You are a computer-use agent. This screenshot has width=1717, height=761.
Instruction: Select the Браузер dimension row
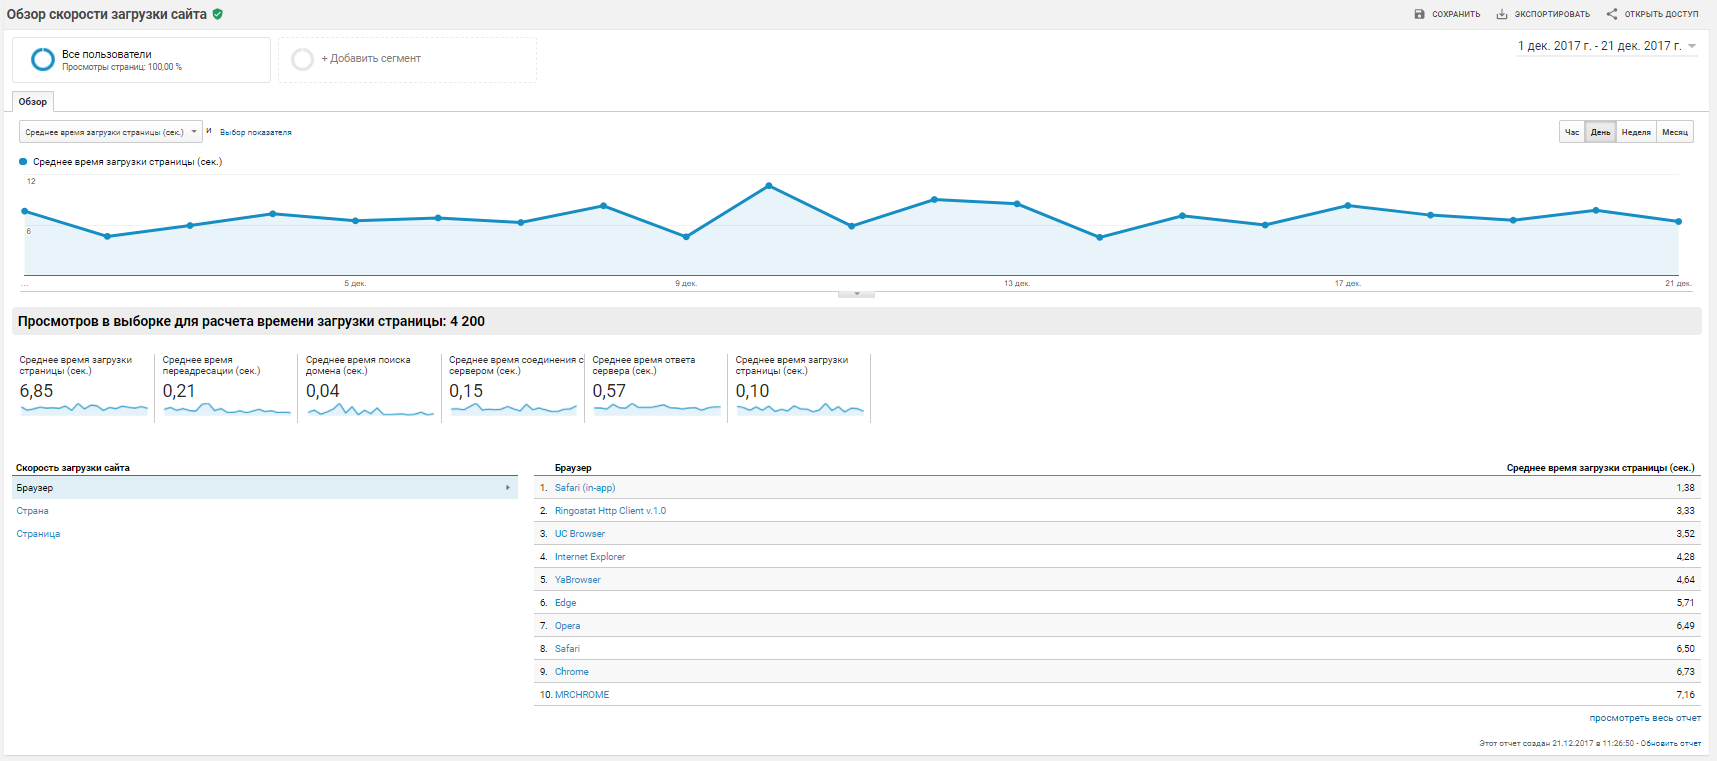click(x=265, y=488)
